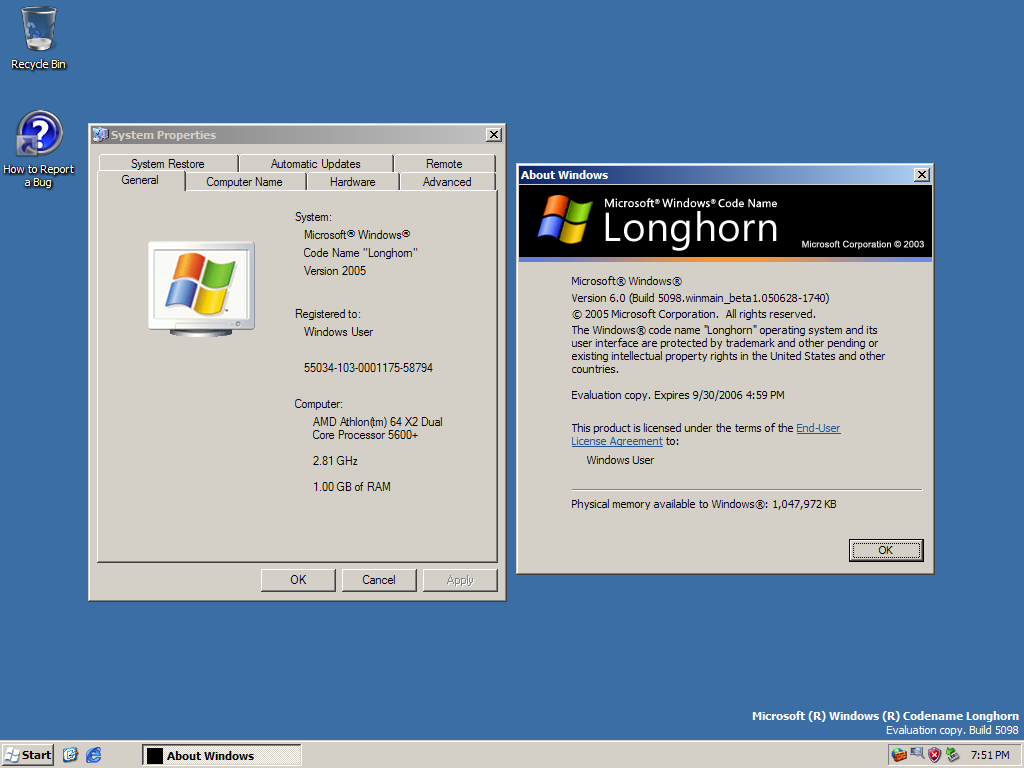Switch to the Remote tab
Viewport: 1024px width, 768px height.
pos(444,163)
